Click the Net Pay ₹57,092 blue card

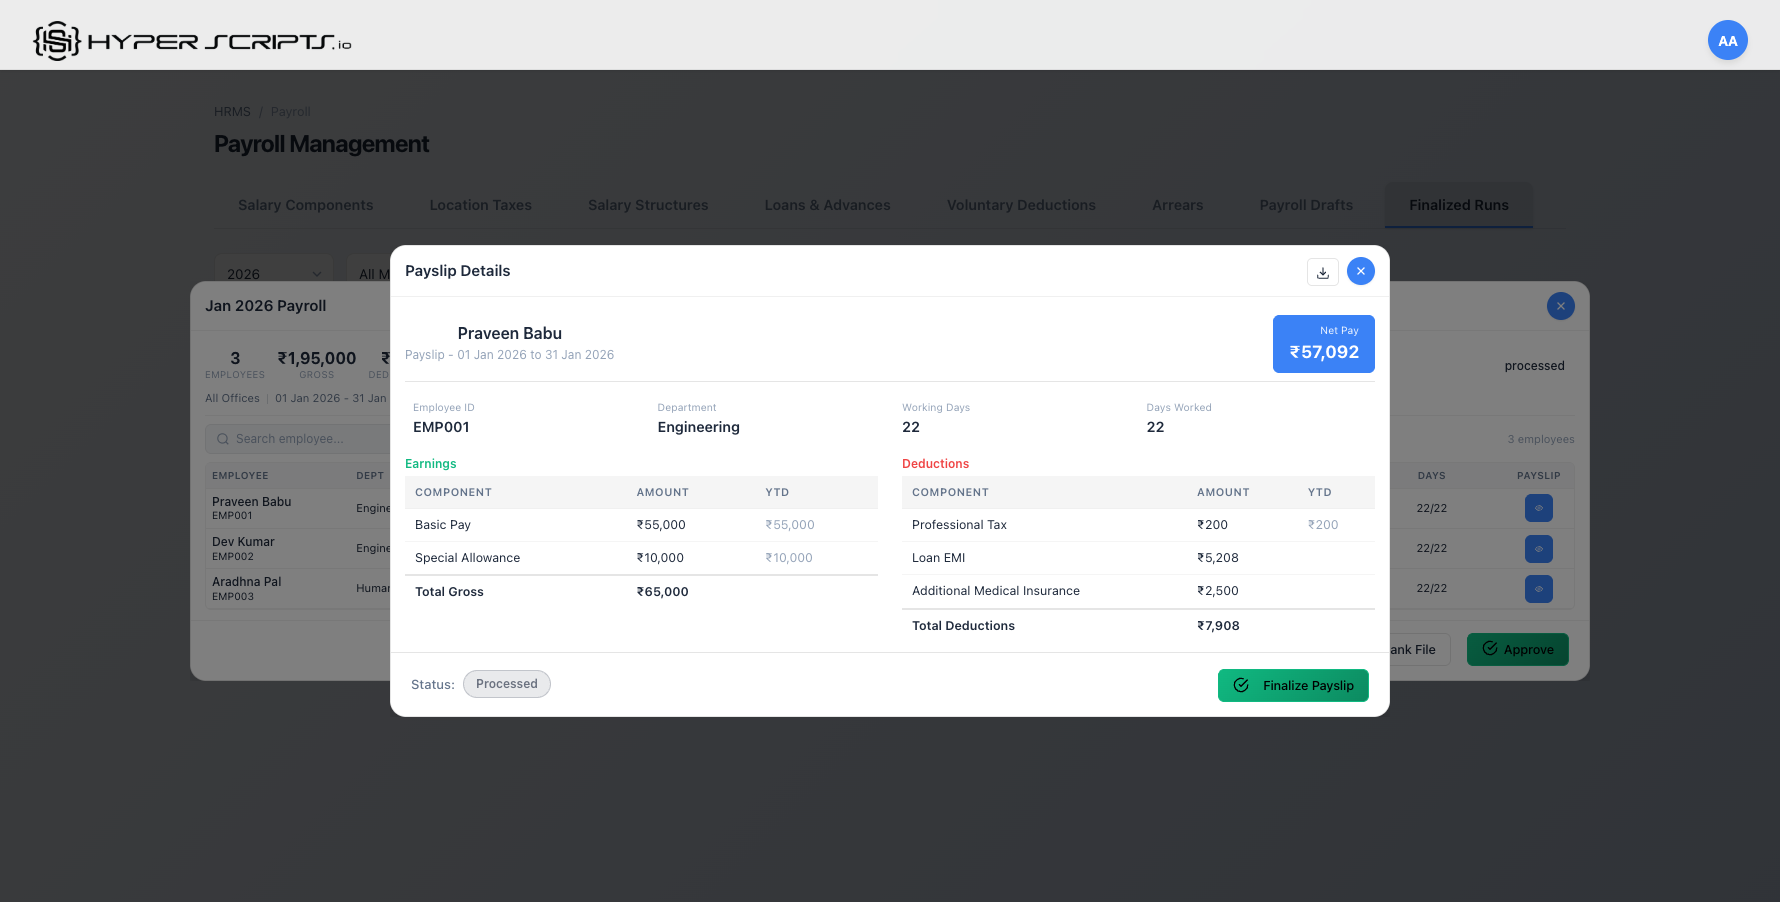coord(1323,344)
